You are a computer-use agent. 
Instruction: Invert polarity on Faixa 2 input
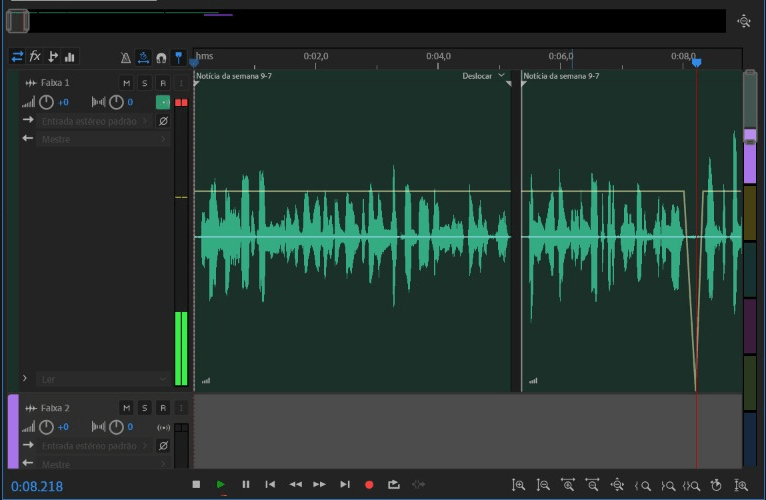pyautogui.click(x=163, y=445)
